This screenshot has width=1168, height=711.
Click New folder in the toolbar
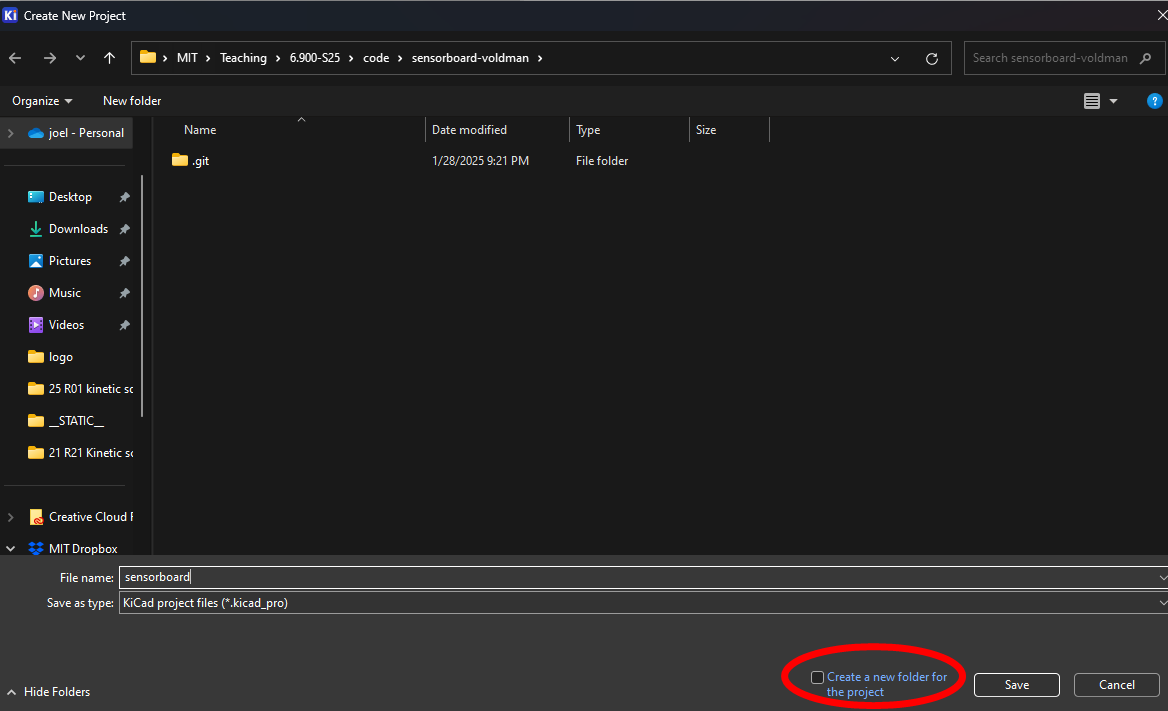132,101
